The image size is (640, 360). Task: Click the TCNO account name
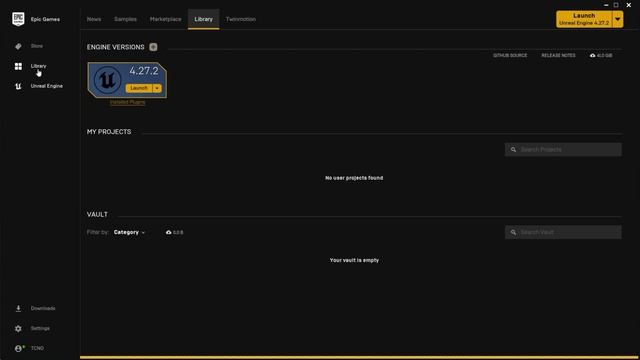[37, 349]
